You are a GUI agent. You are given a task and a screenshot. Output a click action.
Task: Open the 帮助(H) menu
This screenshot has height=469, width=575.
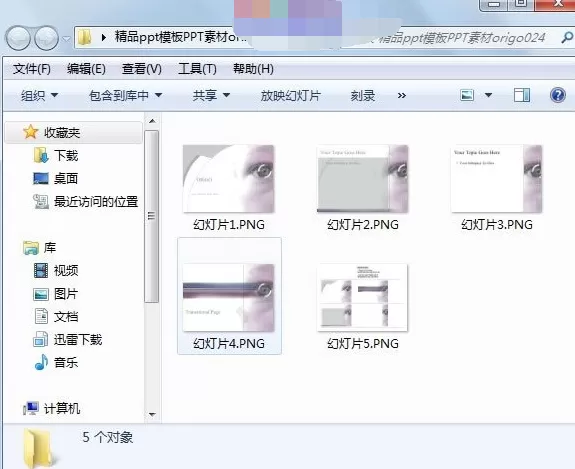coord(253,69)
